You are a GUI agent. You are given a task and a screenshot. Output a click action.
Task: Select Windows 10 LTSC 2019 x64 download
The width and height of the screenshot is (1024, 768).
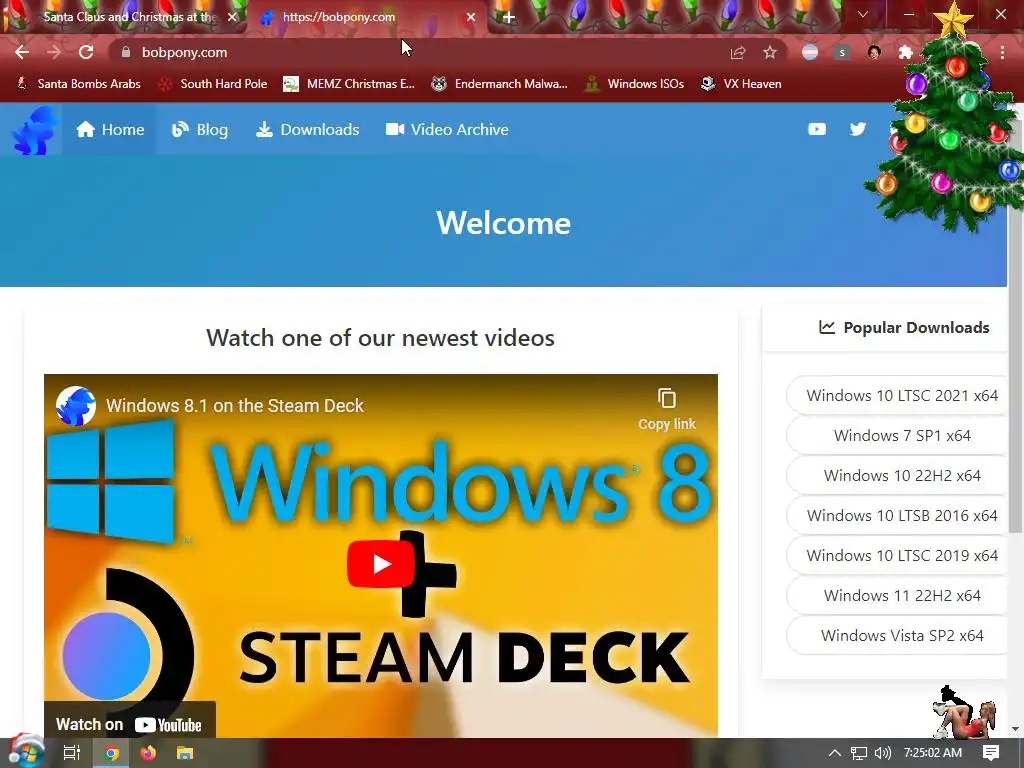tap(897, 555)
